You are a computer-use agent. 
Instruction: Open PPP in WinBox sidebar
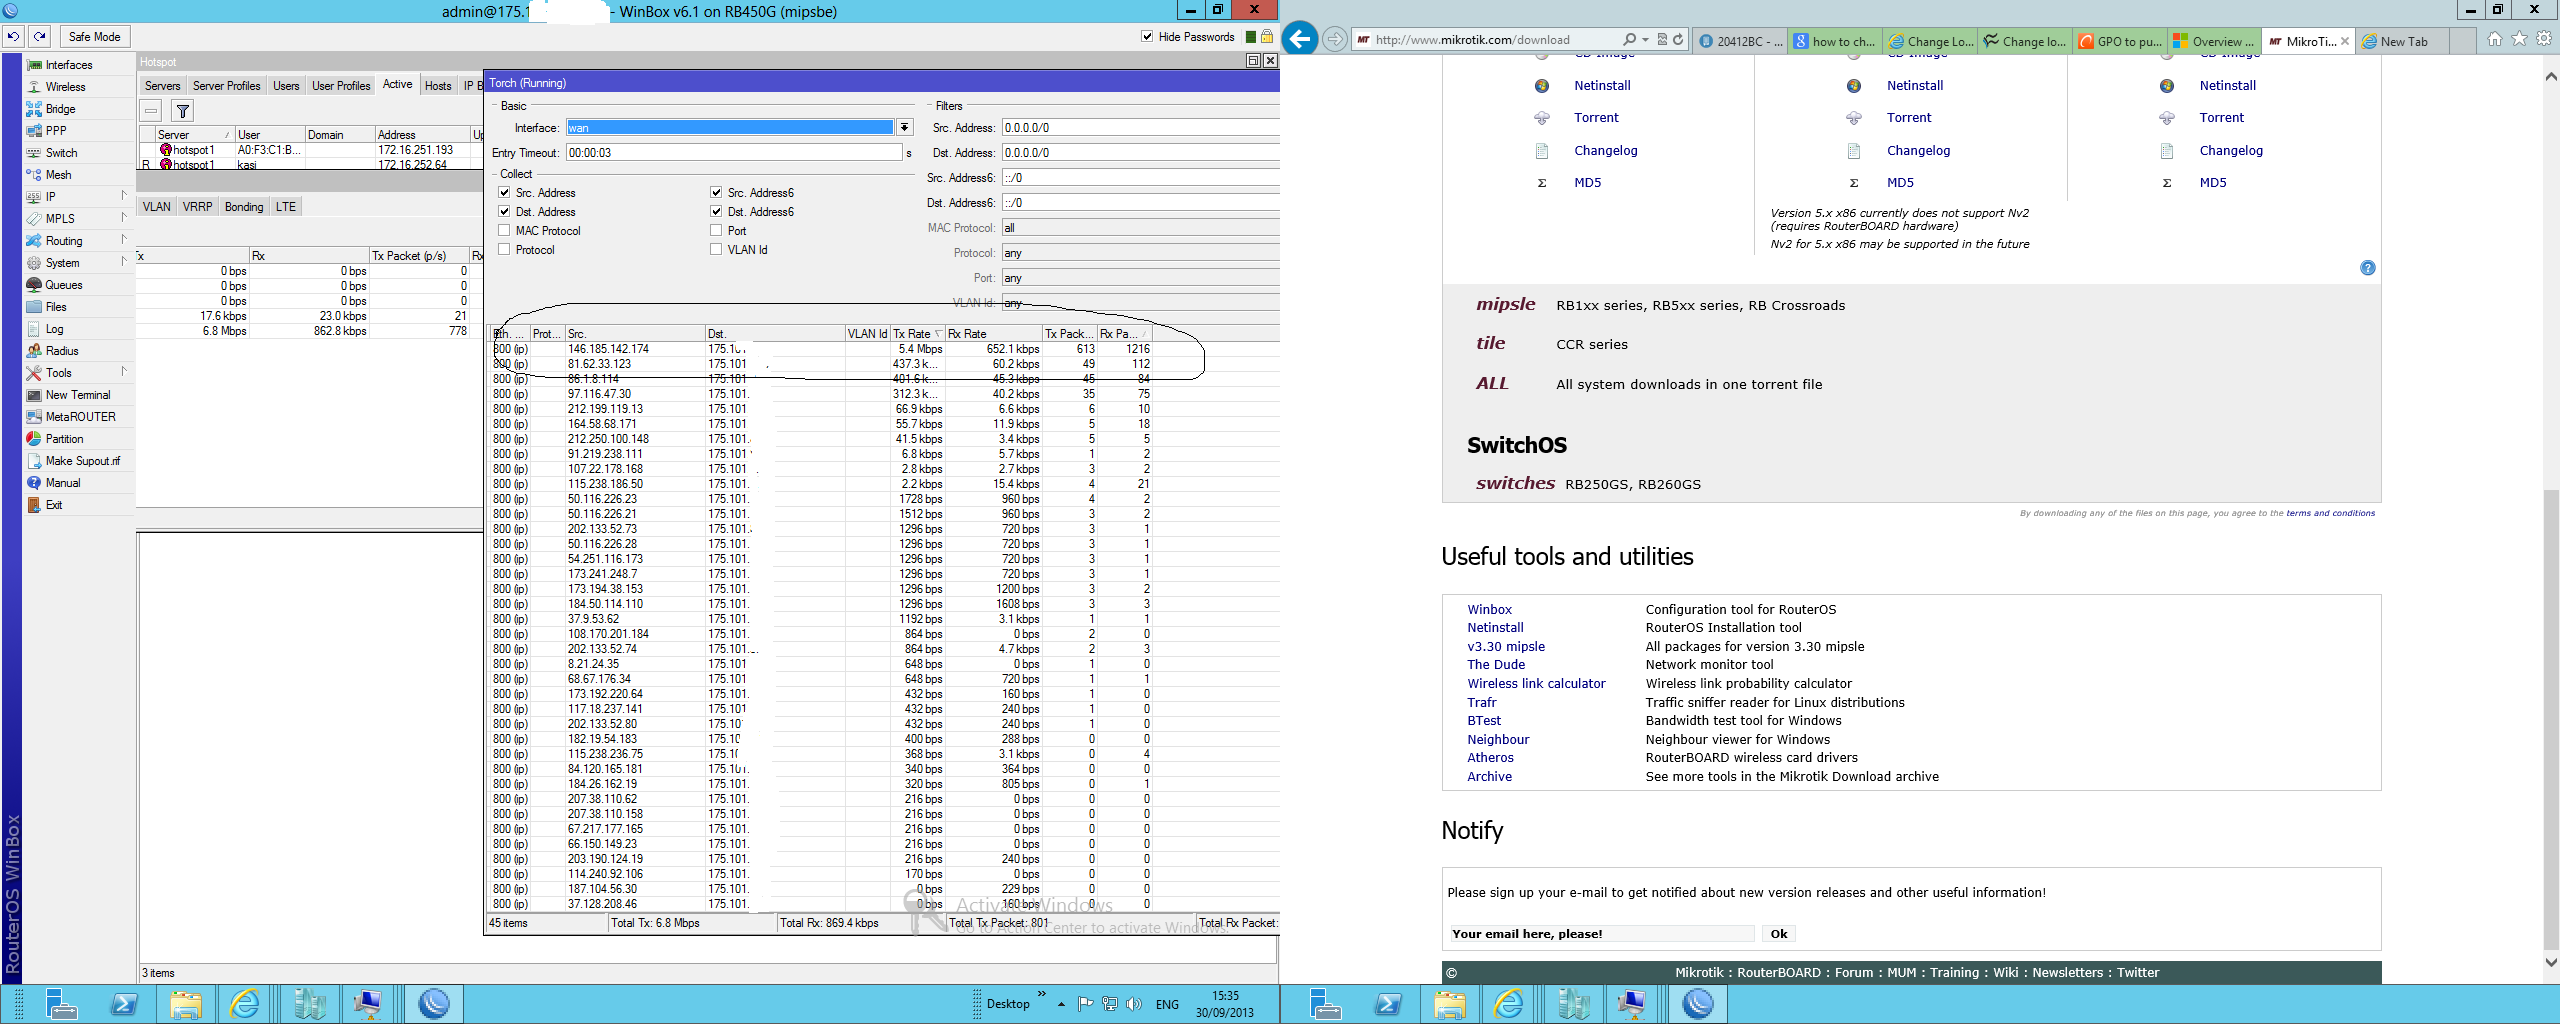click(56, 131)
